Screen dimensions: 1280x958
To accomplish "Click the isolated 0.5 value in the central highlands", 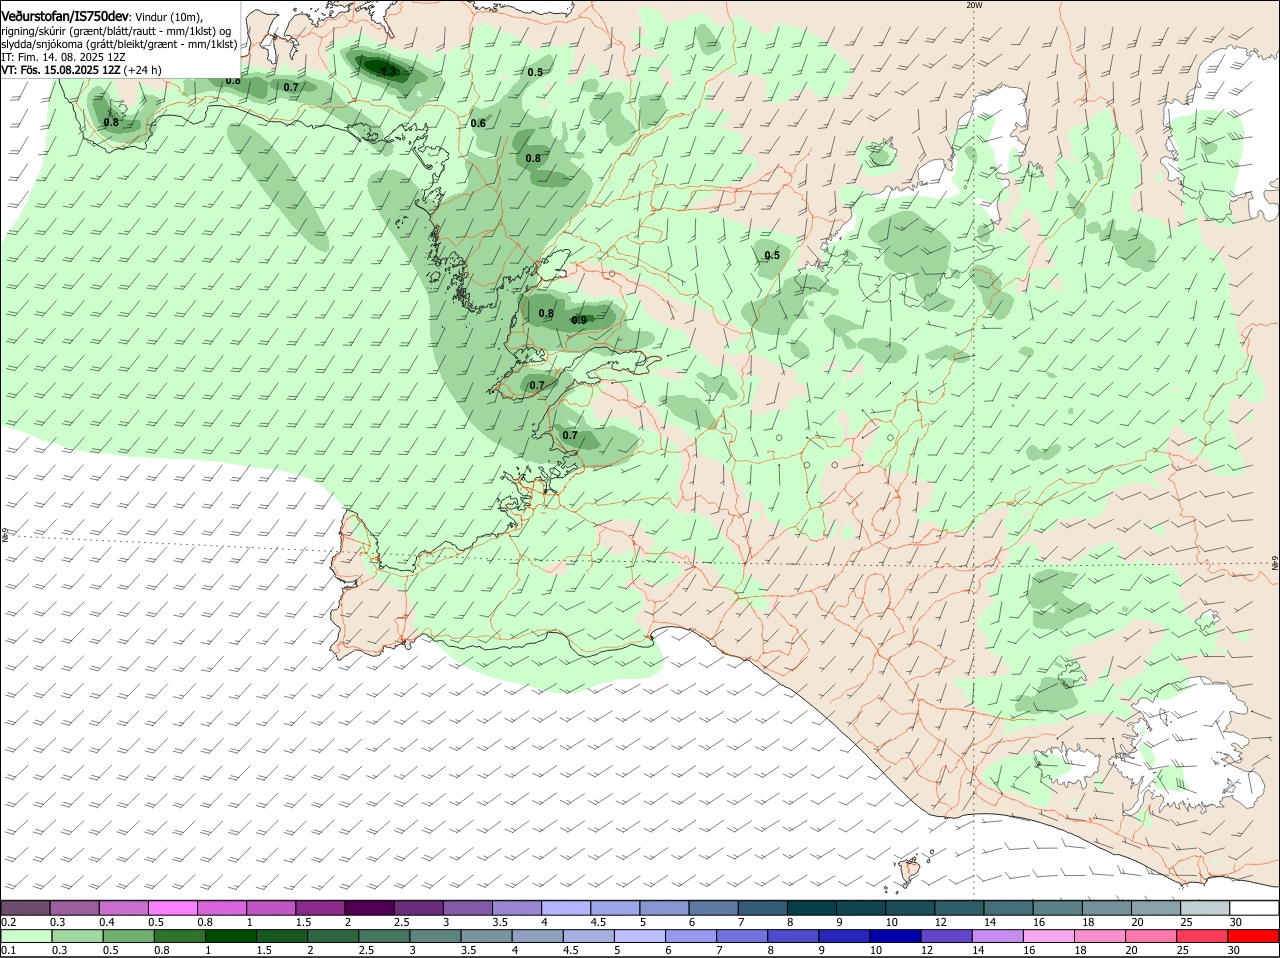I will tap(772, 255).
